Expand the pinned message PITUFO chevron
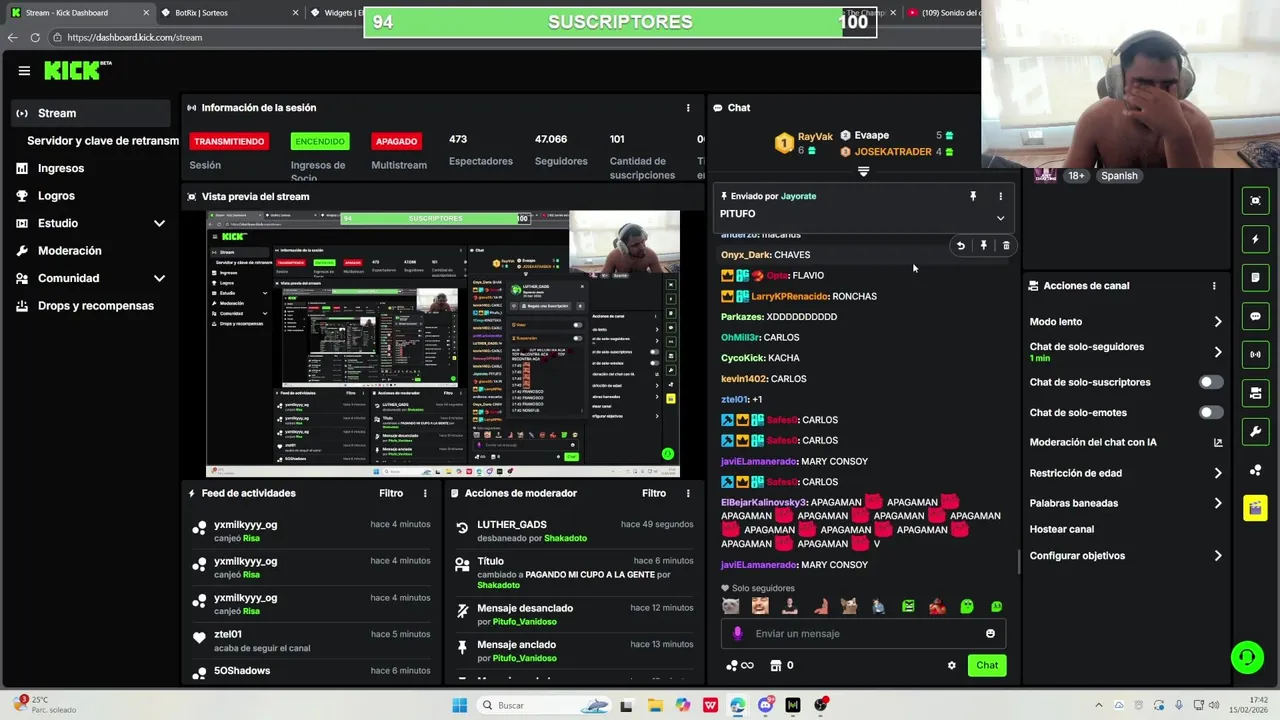The image size is (1280, 720). [x=1000, y=218]
